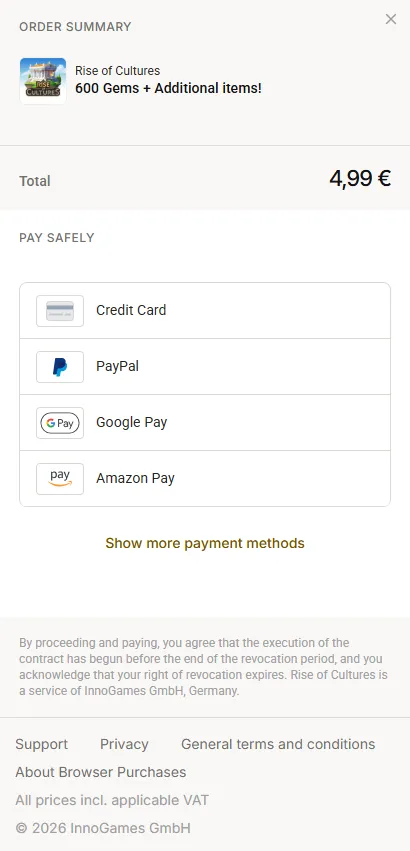Click the credit card icon
The height and width of the screenshot is (851, 410).
pos(60,311)
